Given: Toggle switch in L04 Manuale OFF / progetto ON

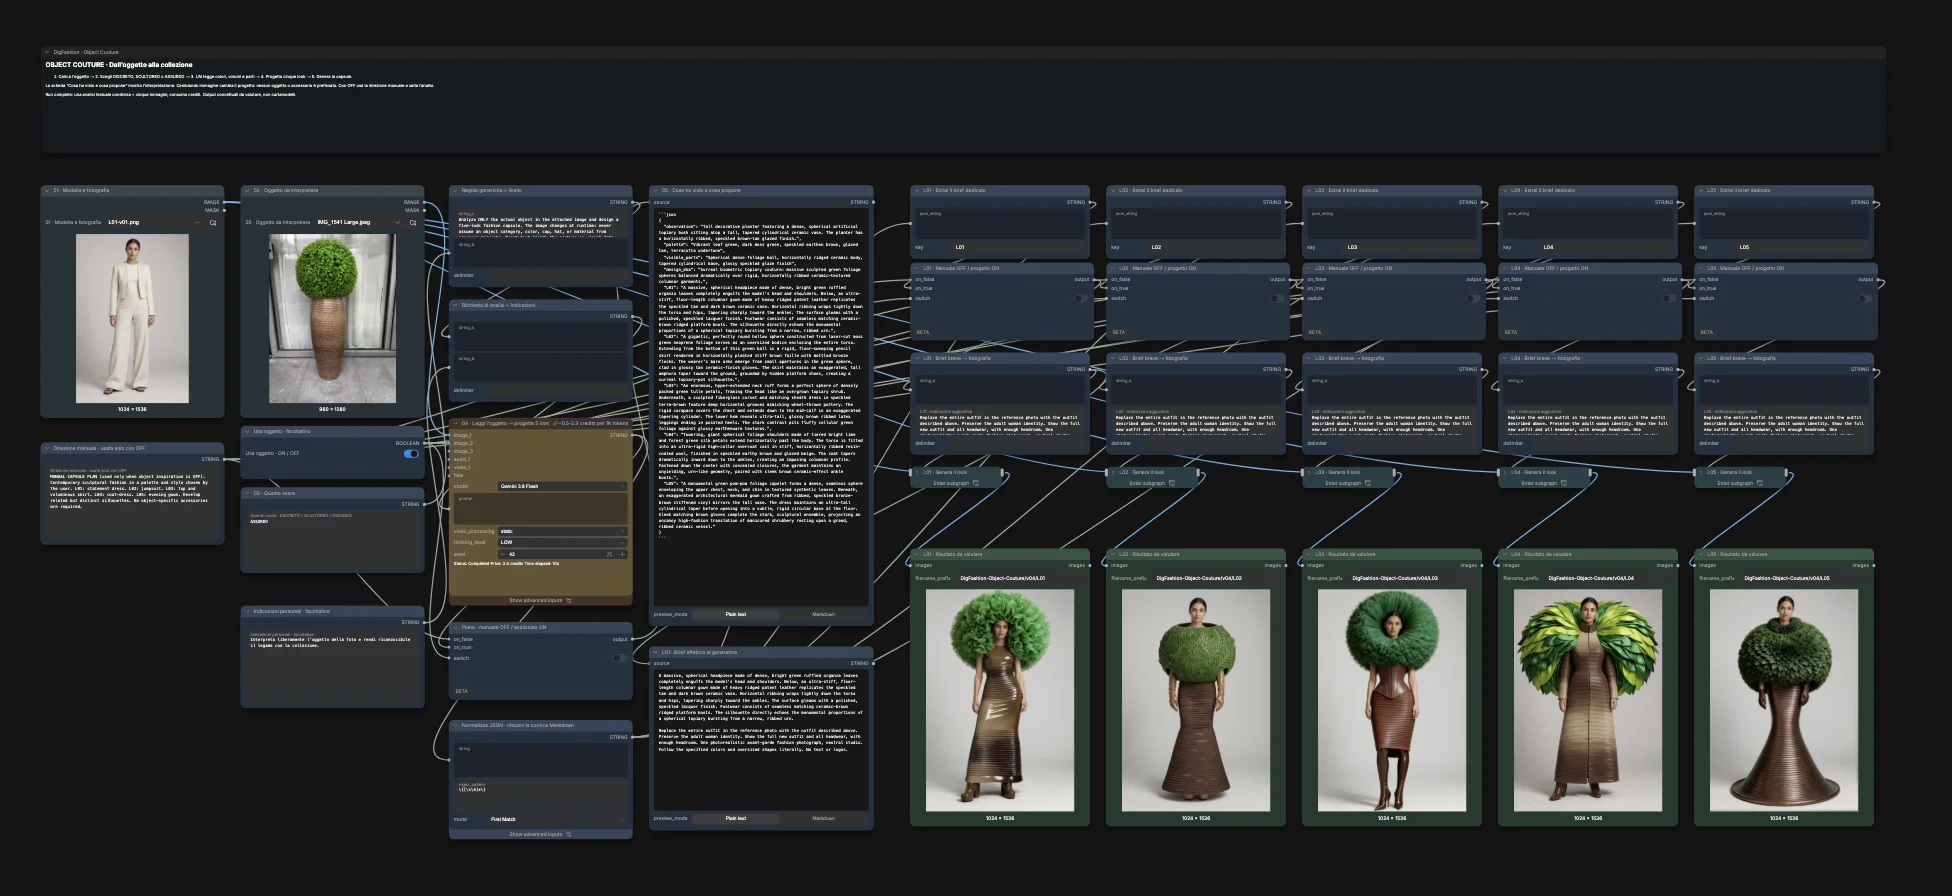Looking at the screenshot, I should (x=1669, y=298).
